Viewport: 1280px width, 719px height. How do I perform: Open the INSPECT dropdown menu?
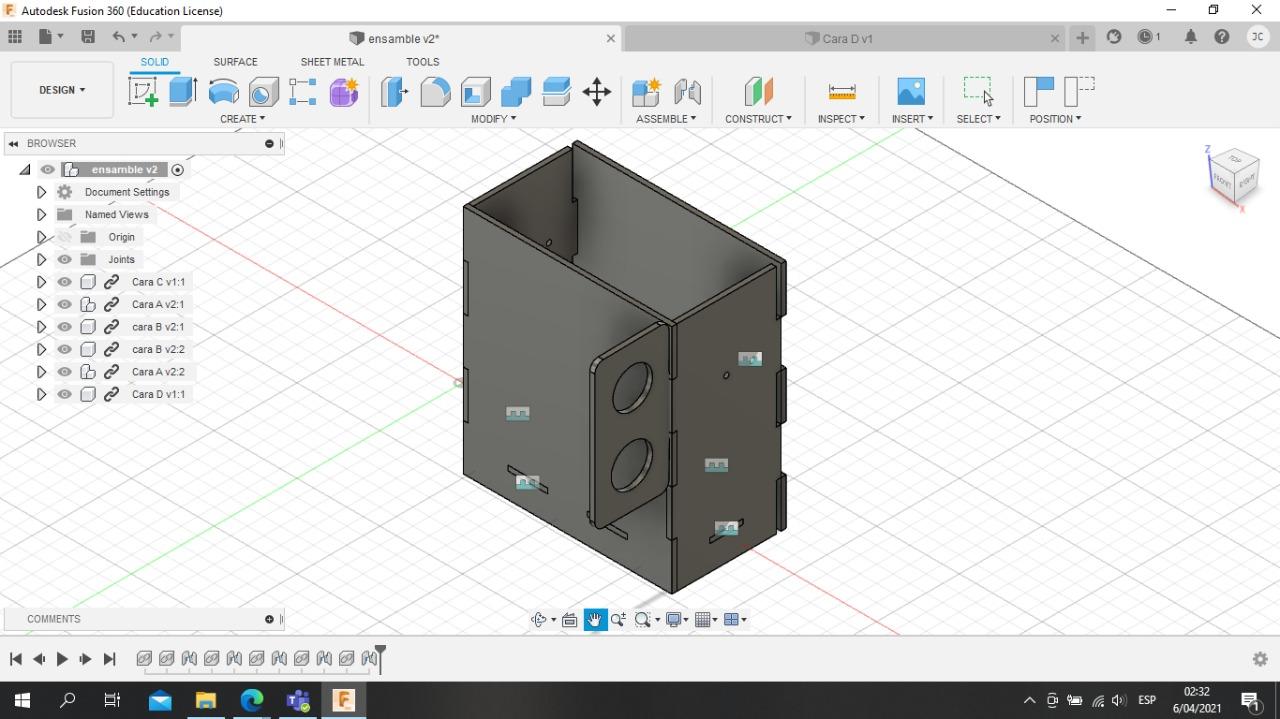841,119
